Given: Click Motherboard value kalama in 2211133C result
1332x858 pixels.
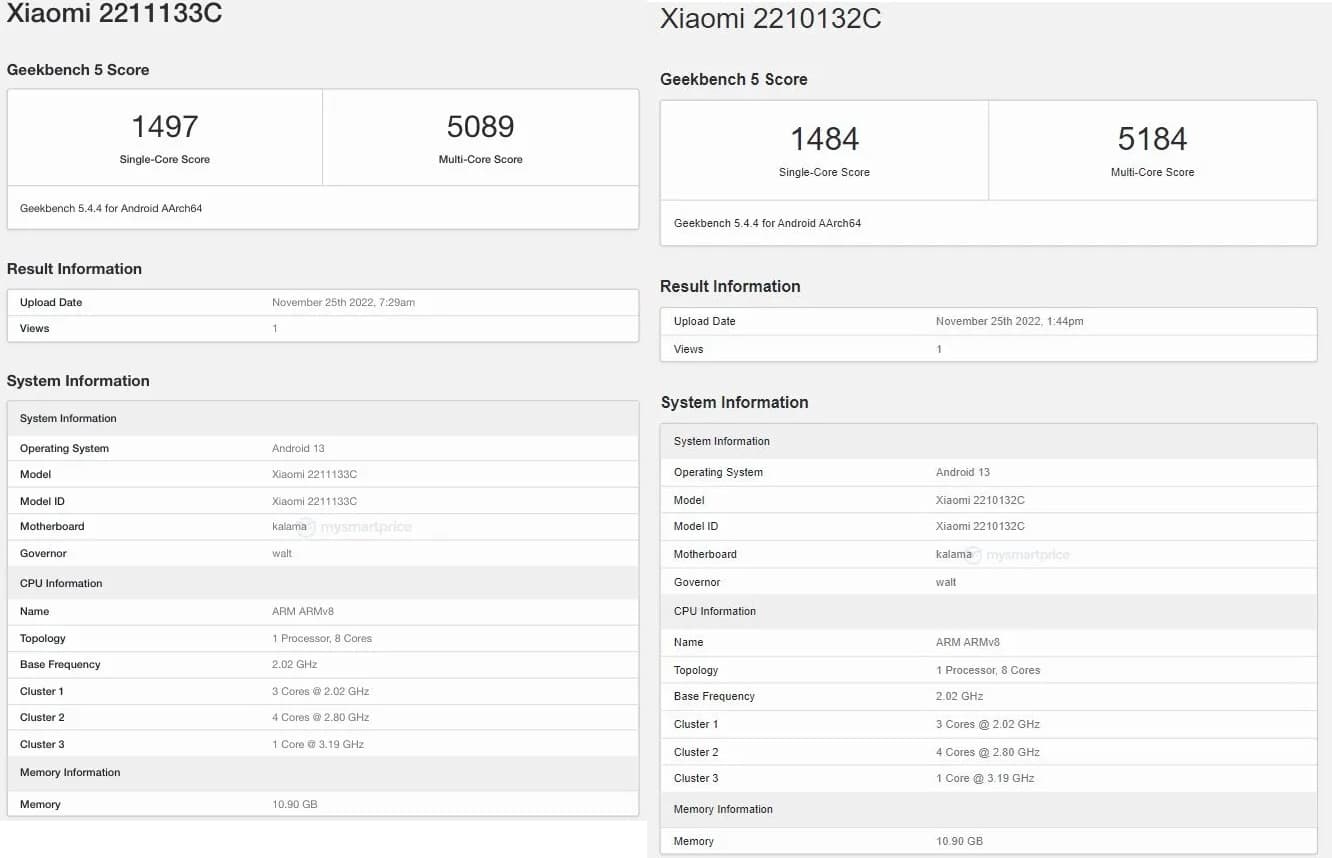Looking at the screenshot, I should click(x=289, y=526).
